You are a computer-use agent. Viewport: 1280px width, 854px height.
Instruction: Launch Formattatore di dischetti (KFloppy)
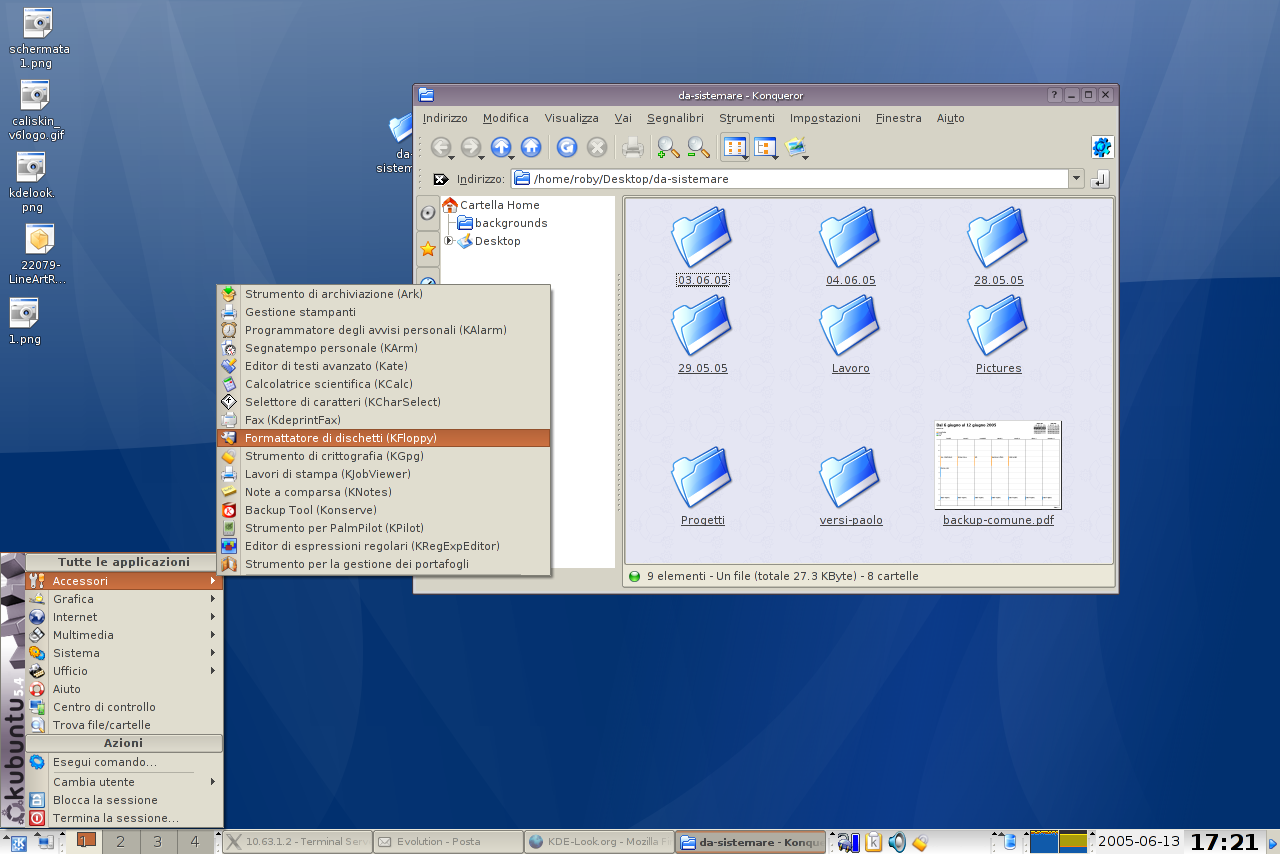(383, 438)
